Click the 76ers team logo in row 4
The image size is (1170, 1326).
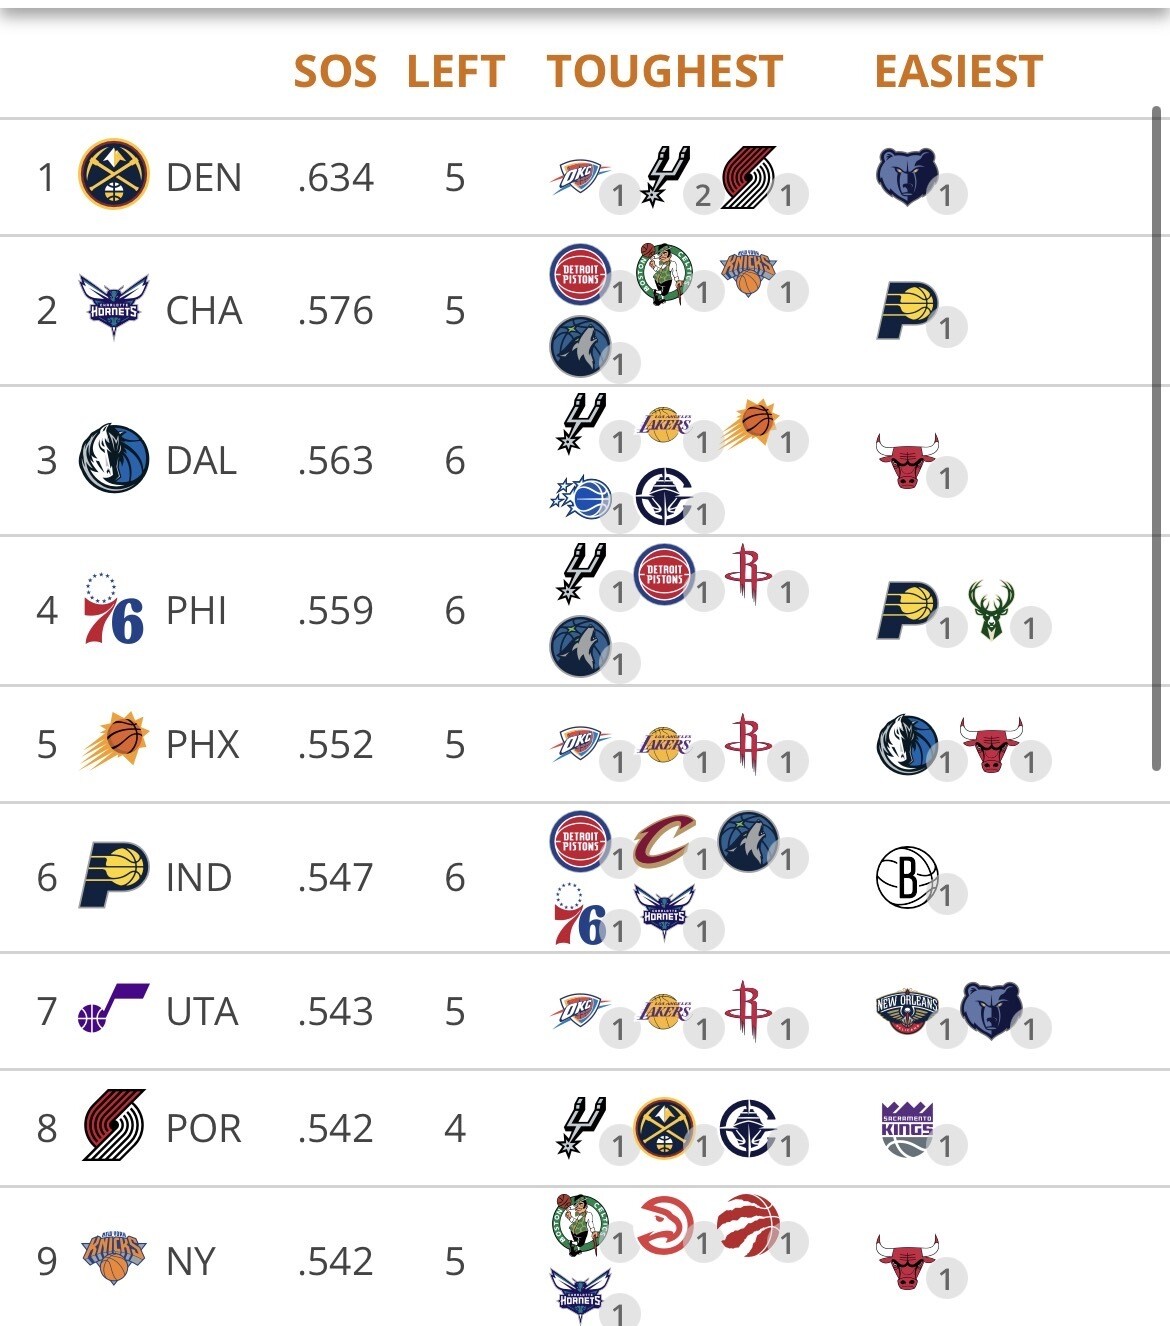[113, 609]
